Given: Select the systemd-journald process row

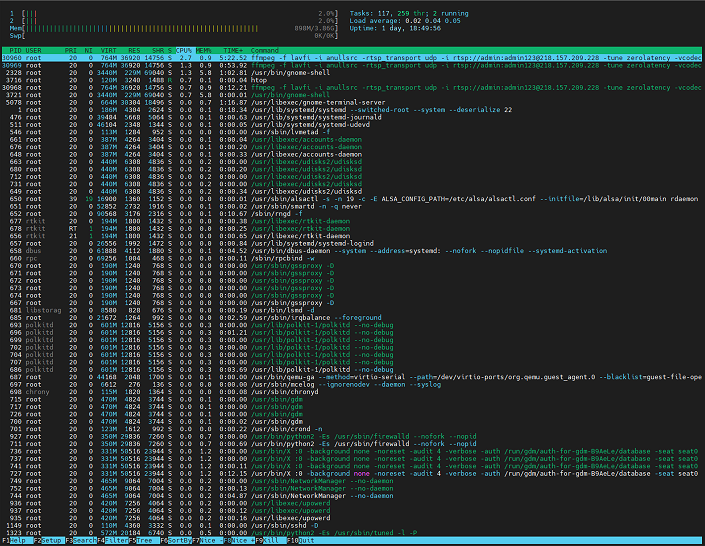Looking at the screenshot, I should [352, 117].
